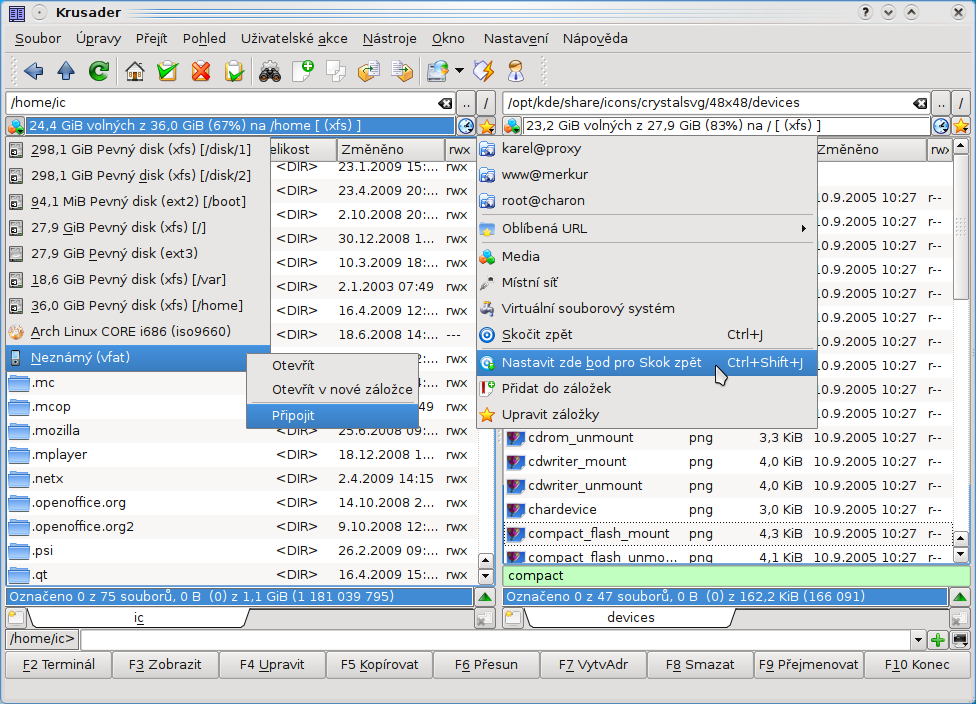
Task: Click the Invert selection clipboard icon
Action: (x=234, y=71)
